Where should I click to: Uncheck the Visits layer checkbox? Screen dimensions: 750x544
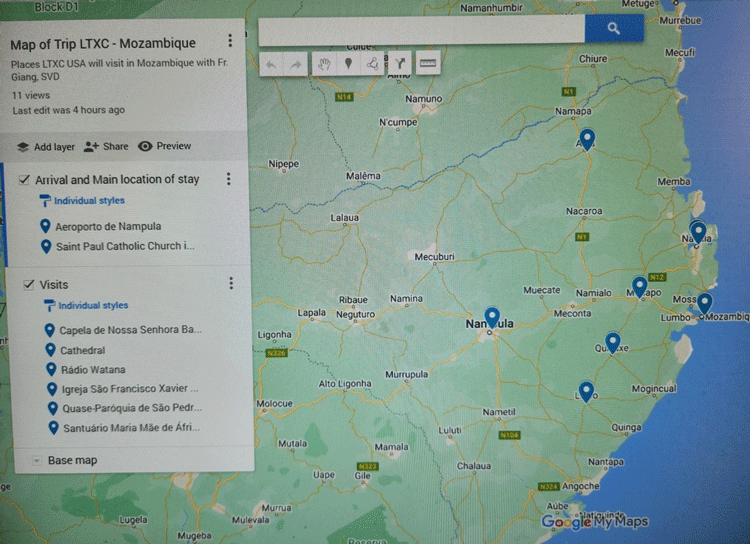[x=29, y=285]
